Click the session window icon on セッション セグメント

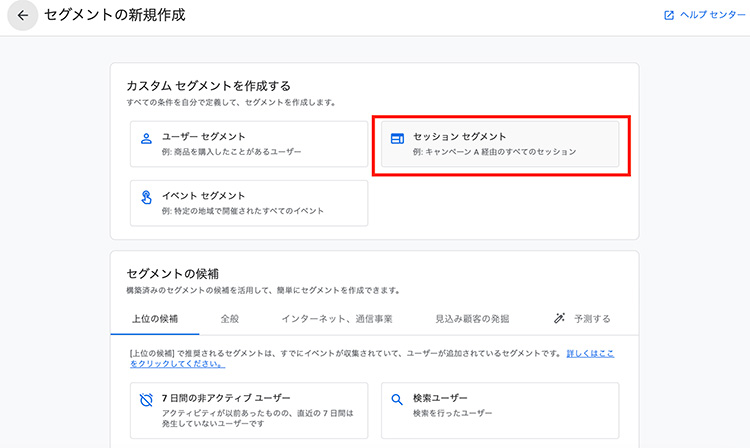coord(397,139)
